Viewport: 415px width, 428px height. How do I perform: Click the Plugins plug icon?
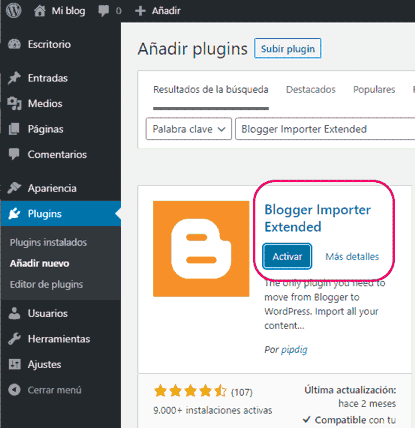pyautogui.click(x=14, y=213)
